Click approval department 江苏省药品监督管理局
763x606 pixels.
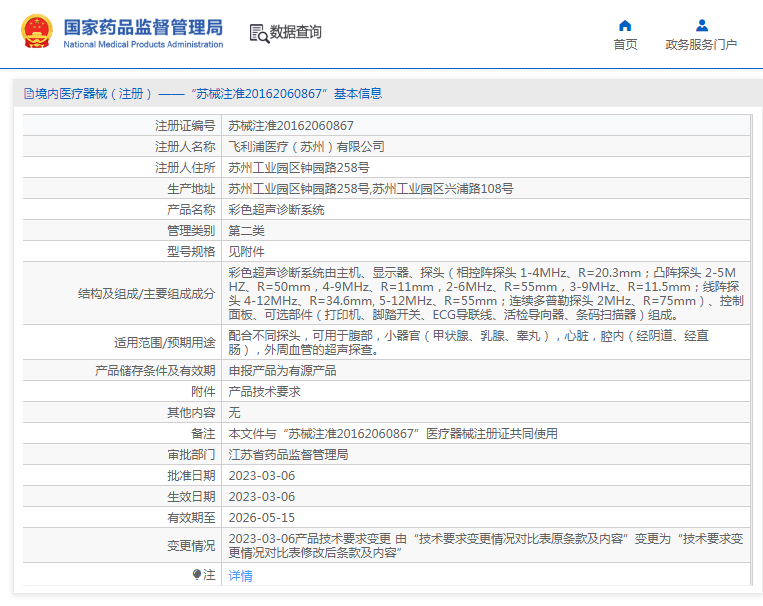[x=288, y=454]
